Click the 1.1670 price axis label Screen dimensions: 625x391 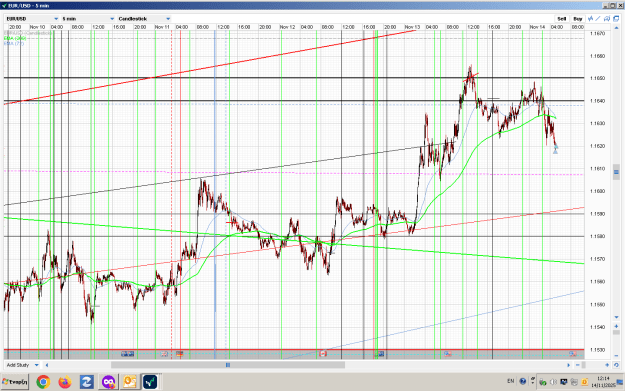(597, 33)
